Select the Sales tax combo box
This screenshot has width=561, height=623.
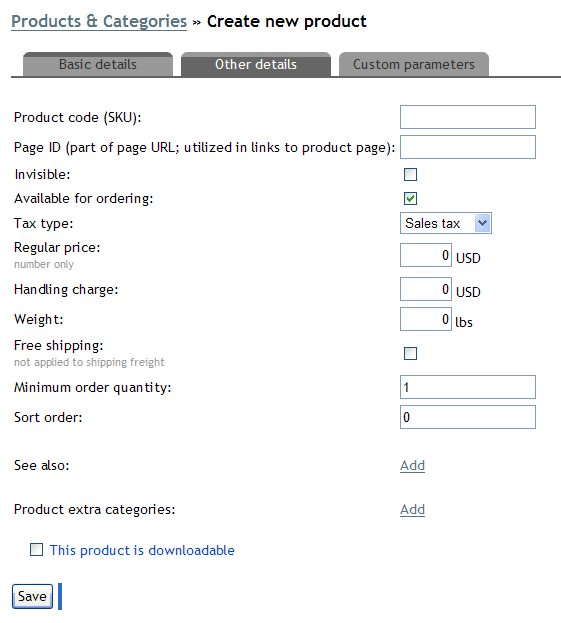[x=446, y=223]
